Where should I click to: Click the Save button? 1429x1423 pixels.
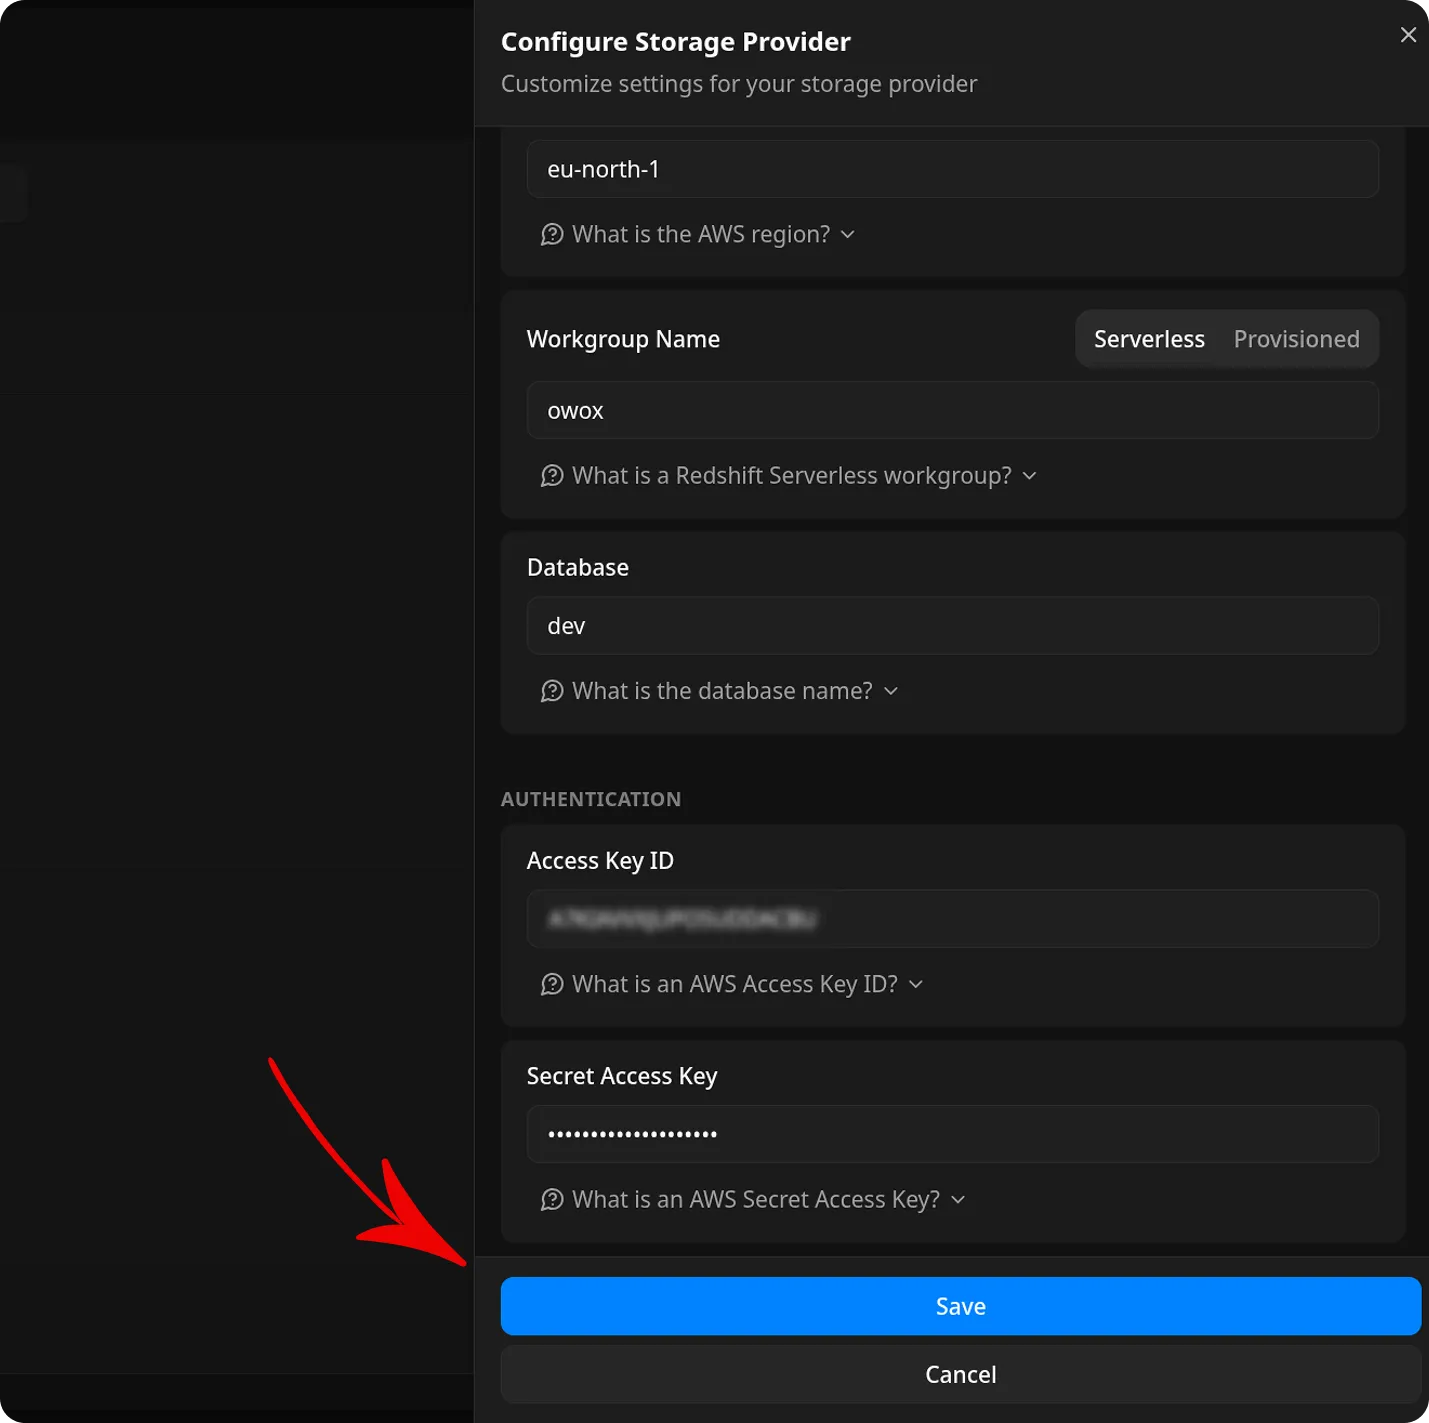tap(960, 1305)
